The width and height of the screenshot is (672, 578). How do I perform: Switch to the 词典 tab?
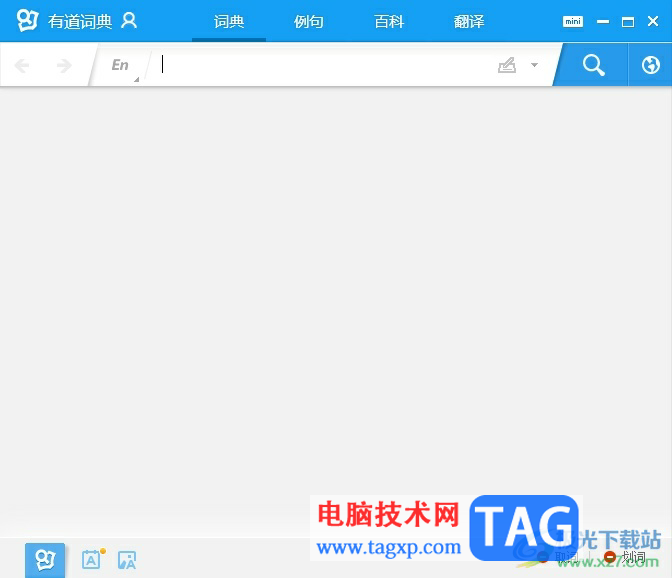pos(229,21)
